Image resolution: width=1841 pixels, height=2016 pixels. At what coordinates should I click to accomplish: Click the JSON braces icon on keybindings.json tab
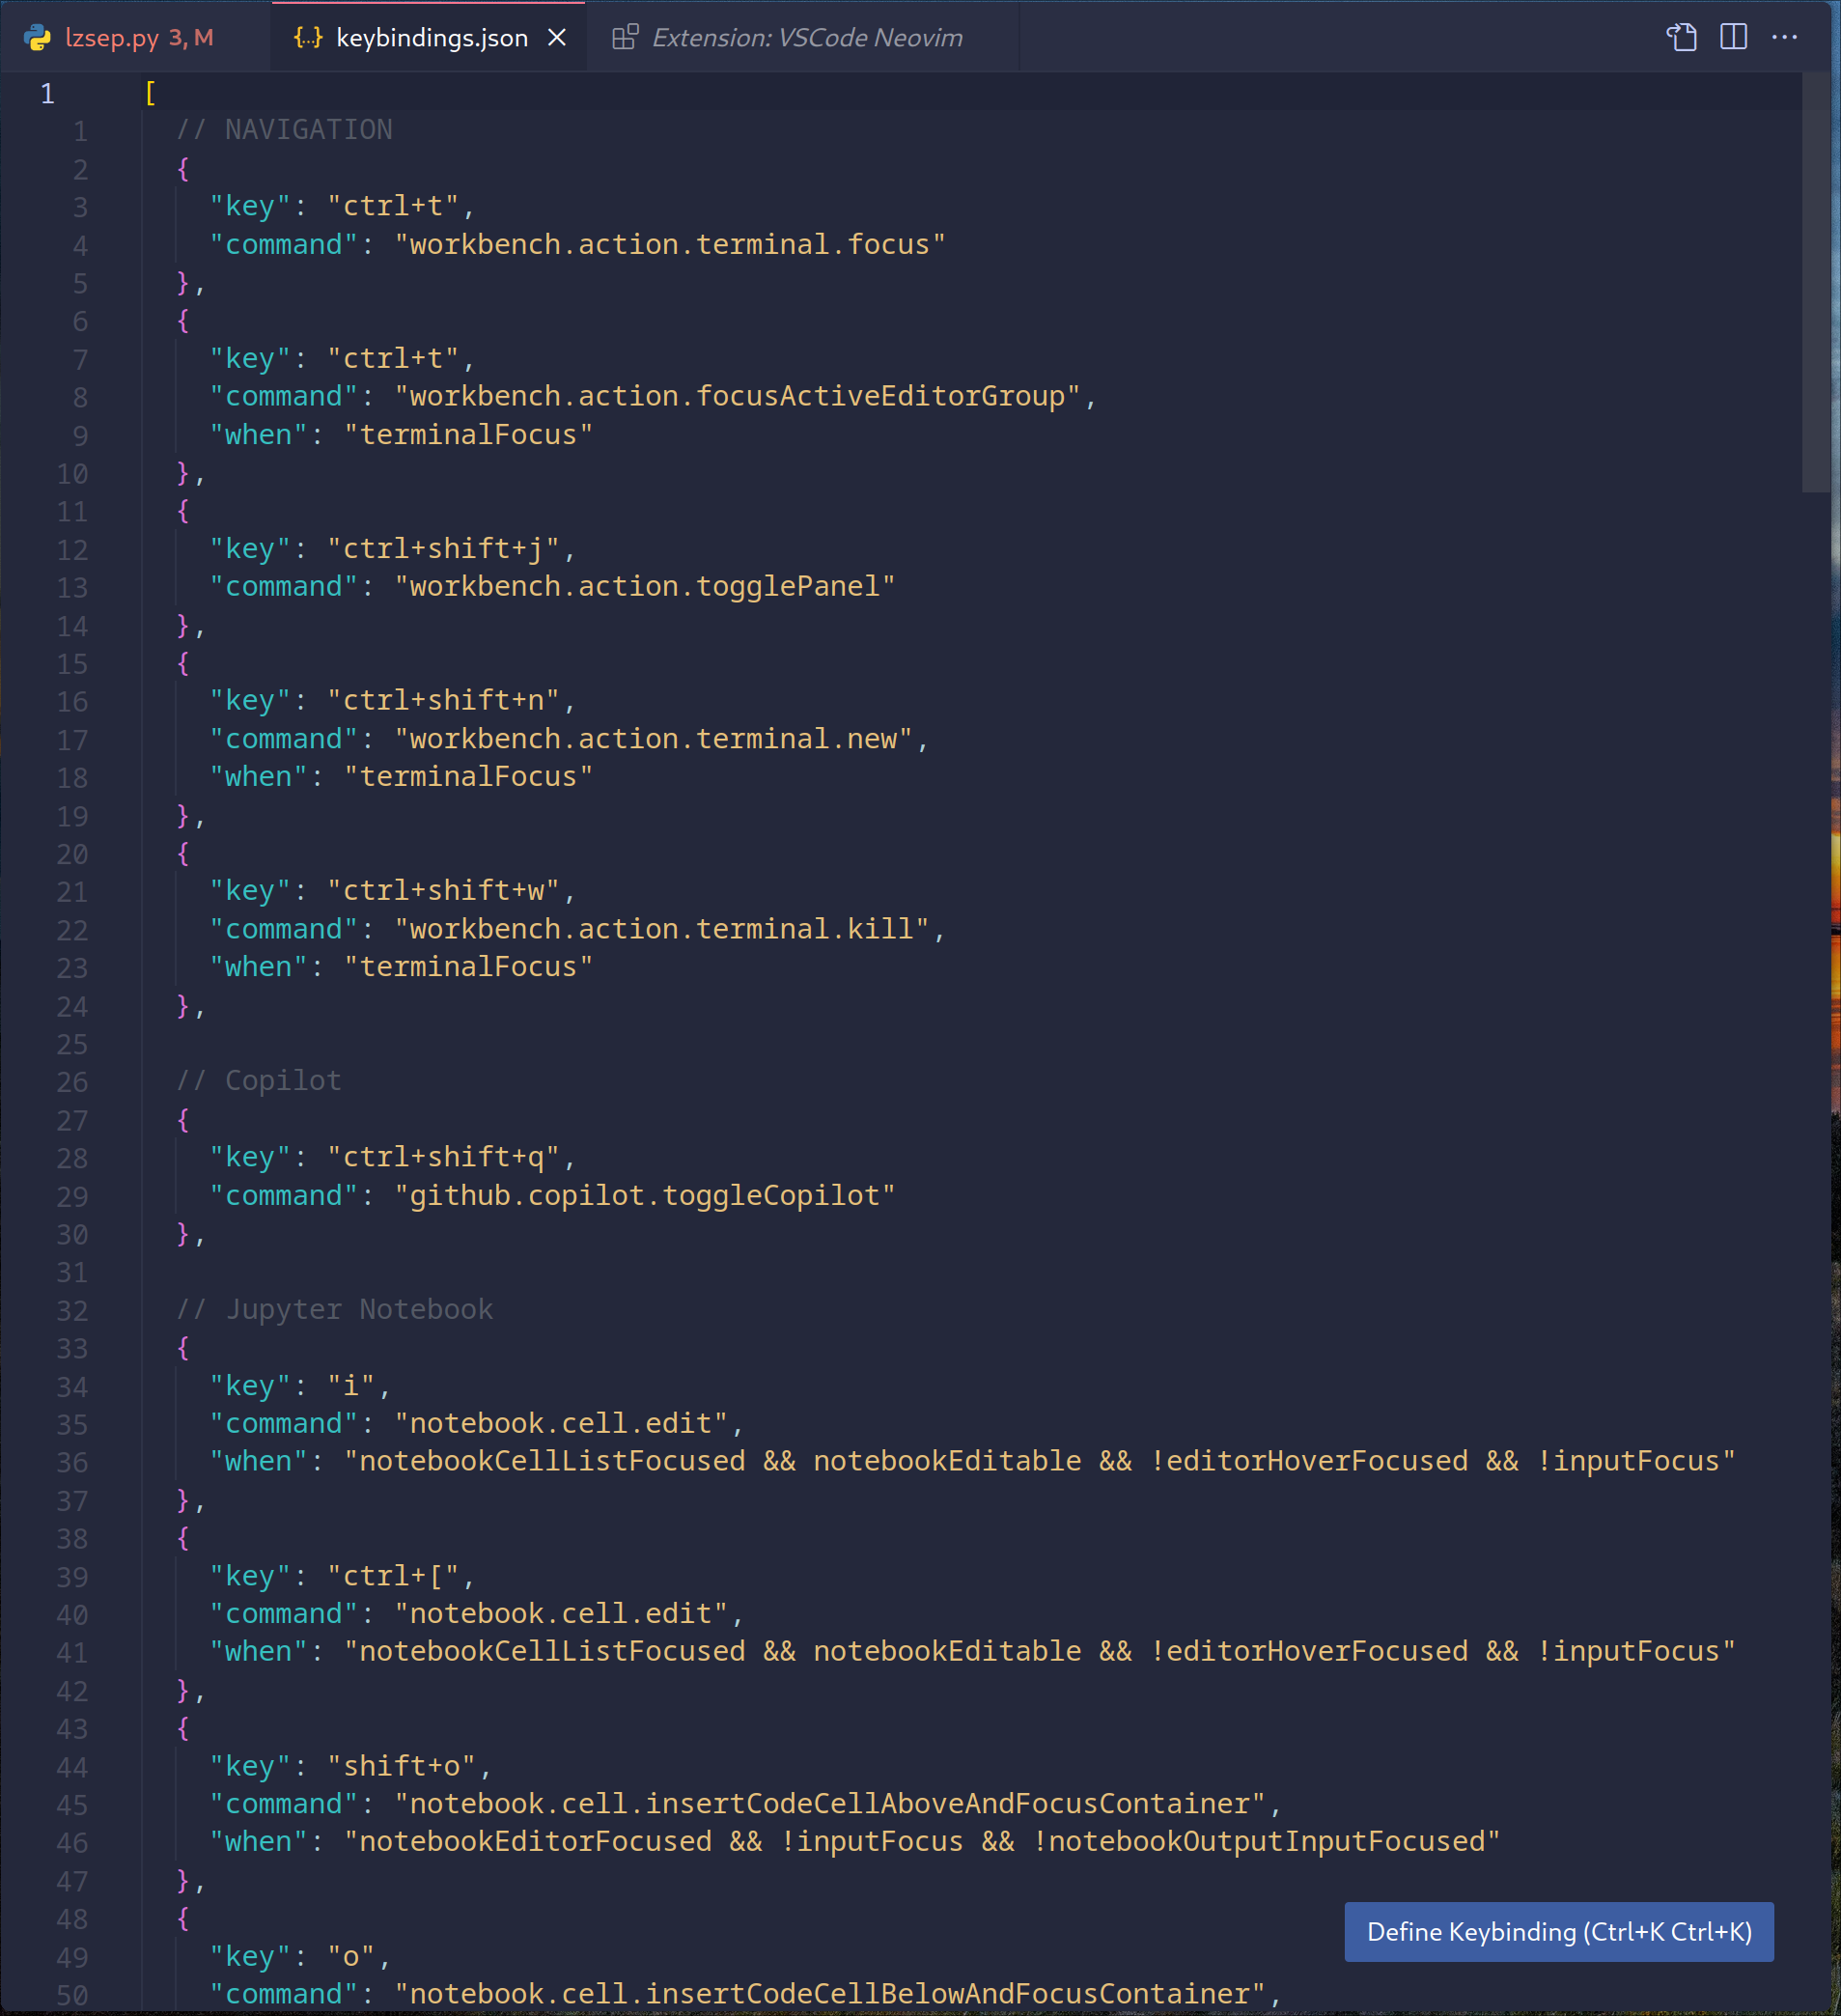[307, 37]
